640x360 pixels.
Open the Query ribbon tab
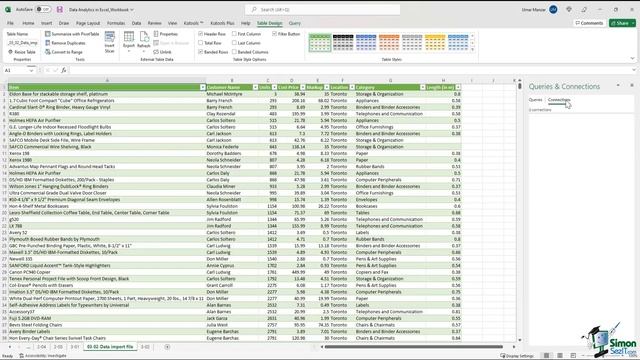[x=294, y=23]
